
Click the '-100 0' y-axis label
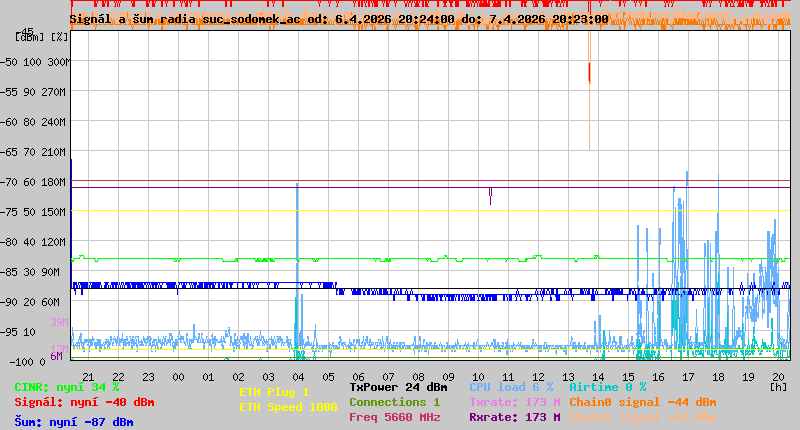[x=28, y=362]
